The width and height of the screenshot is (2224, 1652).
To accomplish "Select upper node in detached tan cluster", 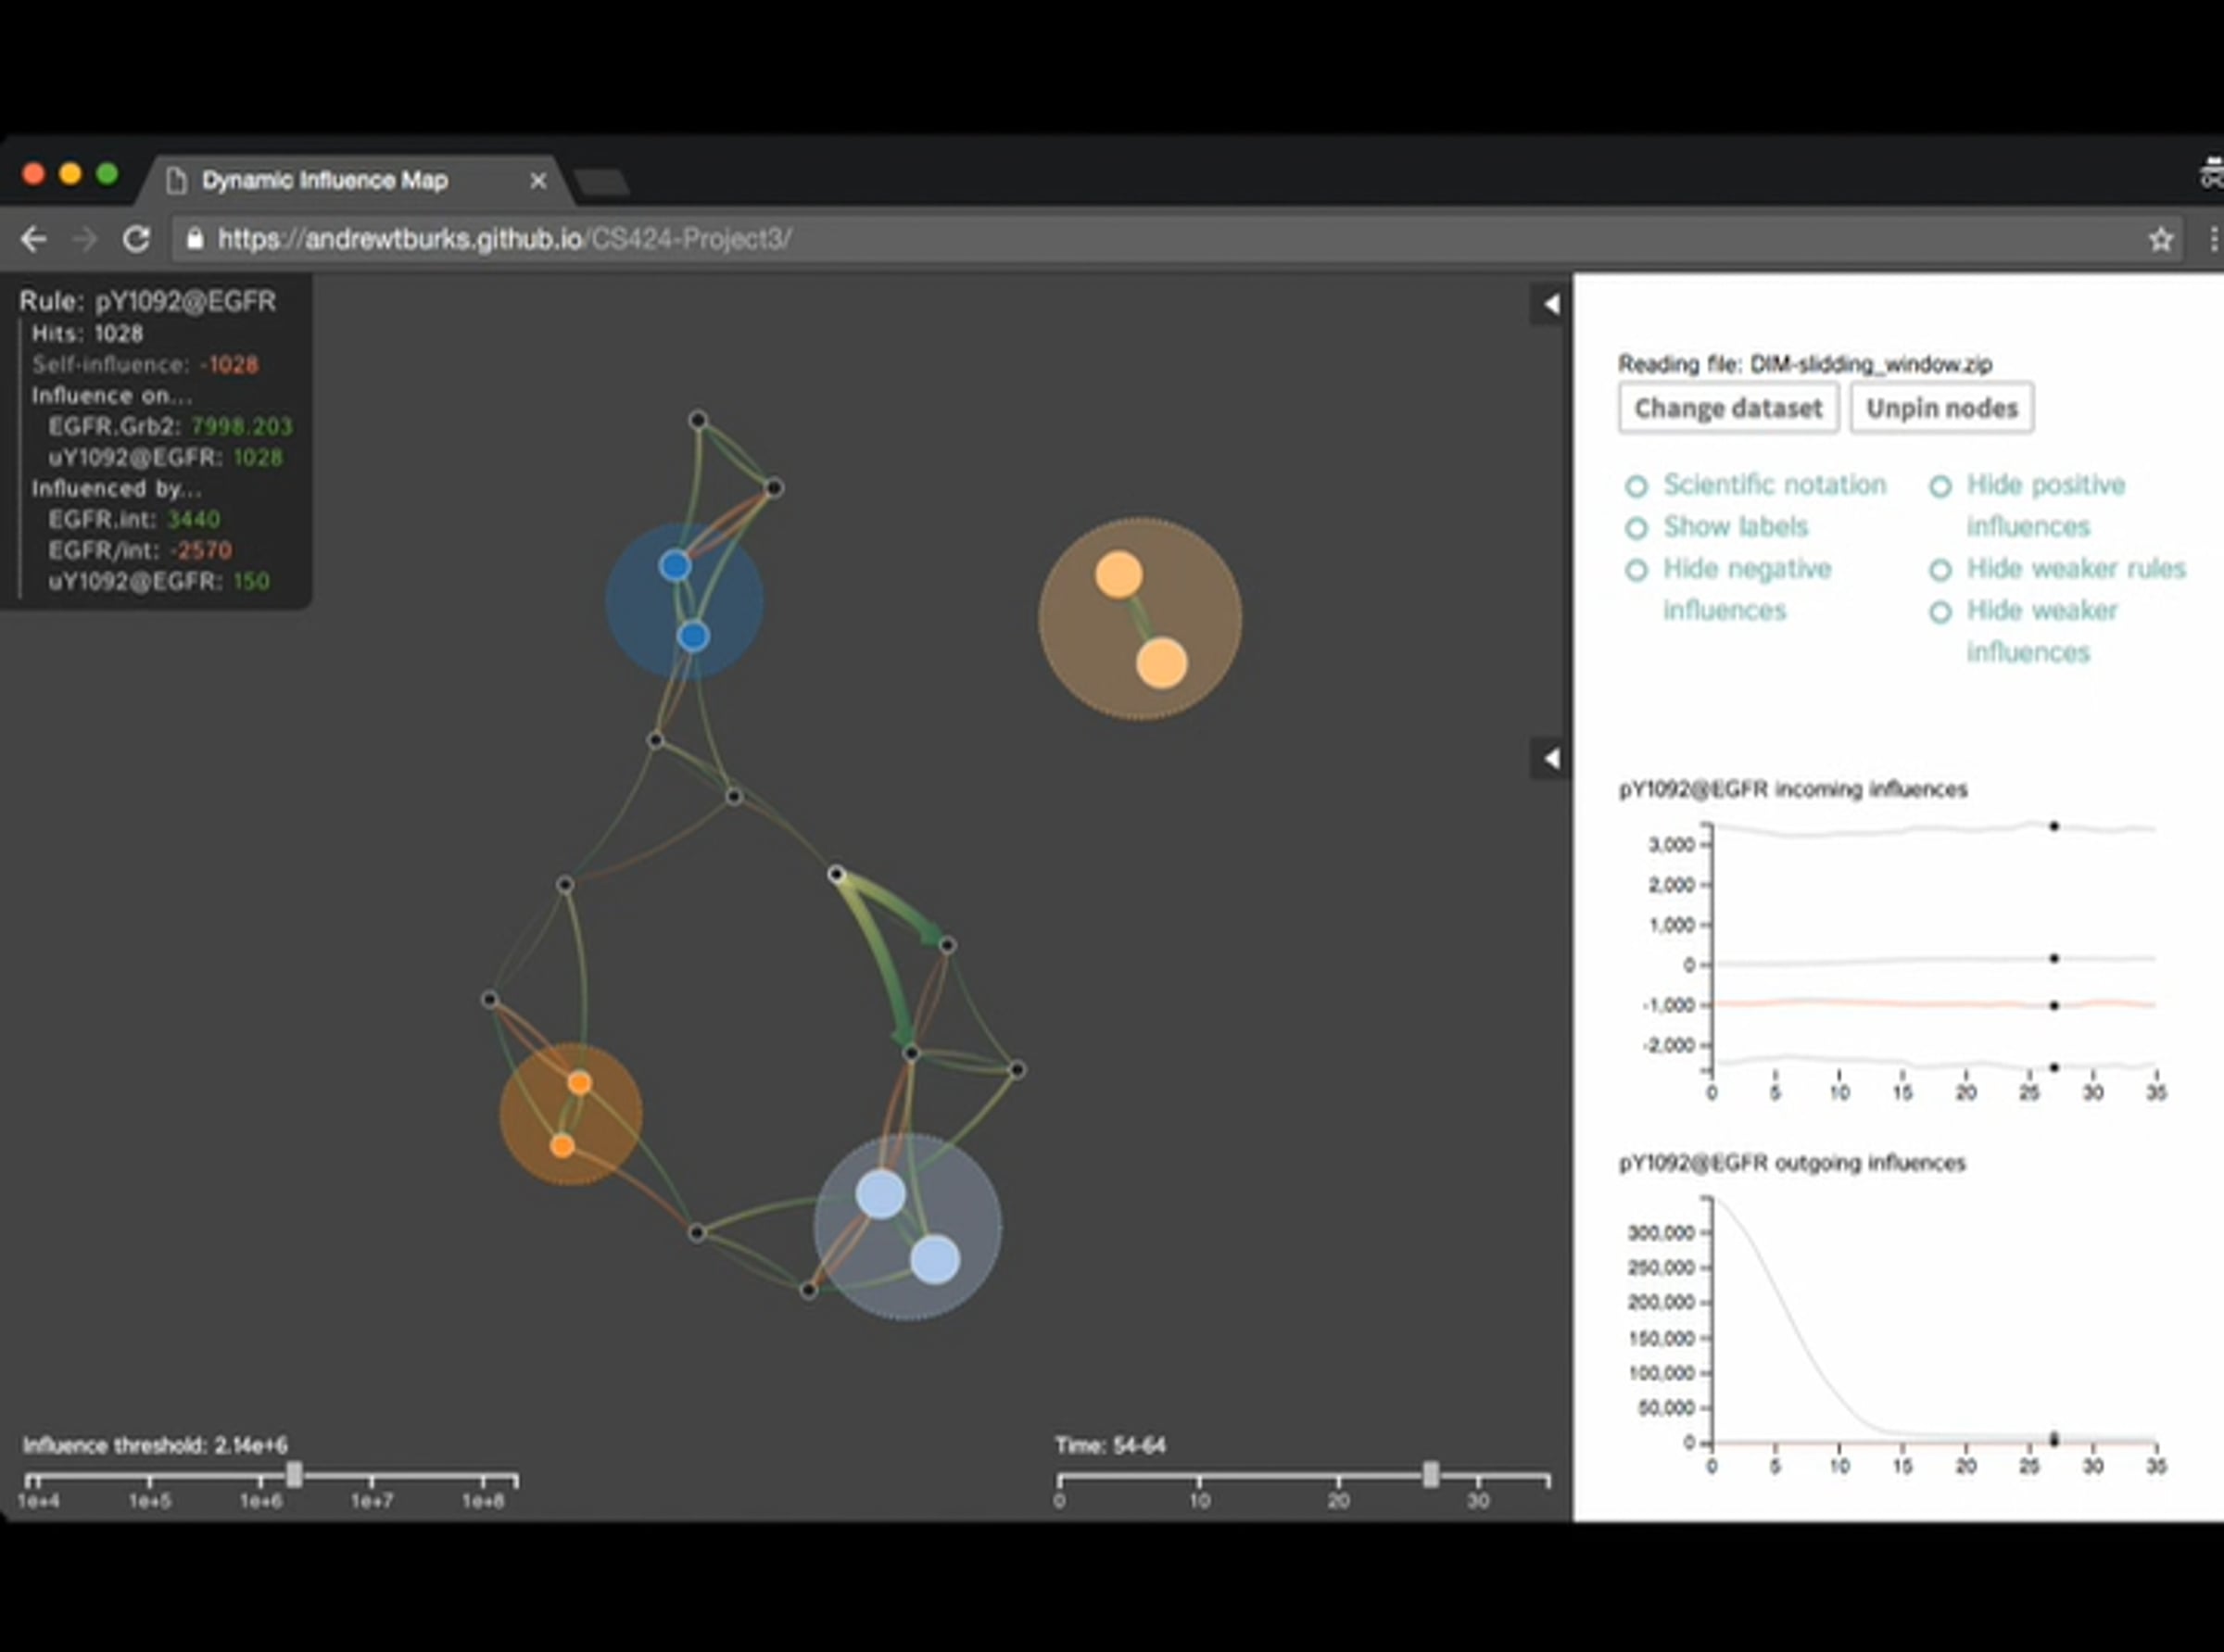I will 1118,575.
